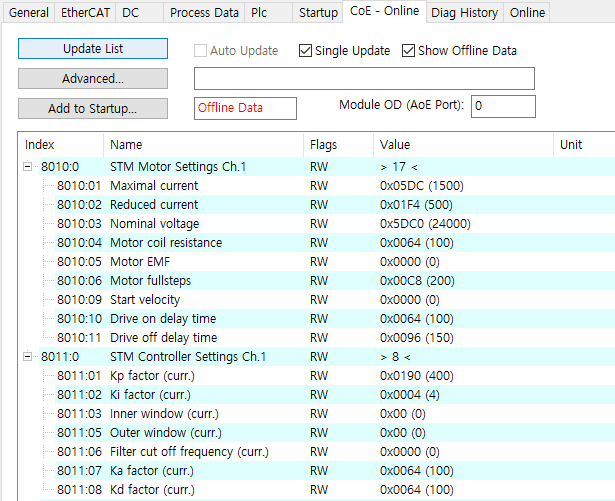The width and height of the screenshot is (615, 501).
Task: Open the Advanced... dialog
Action: click(x=93, y=78)
